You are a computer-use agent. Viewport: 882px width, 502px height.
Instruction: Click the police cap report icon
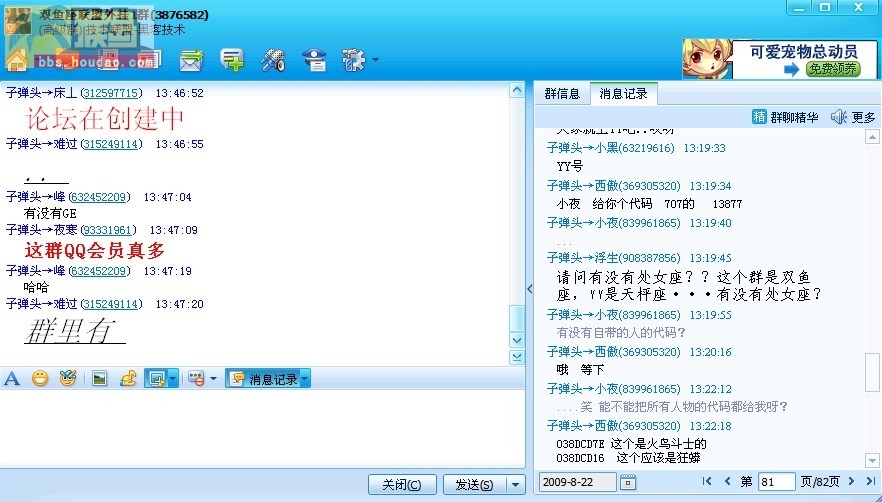pyautogui.click(x=314, y=60)
